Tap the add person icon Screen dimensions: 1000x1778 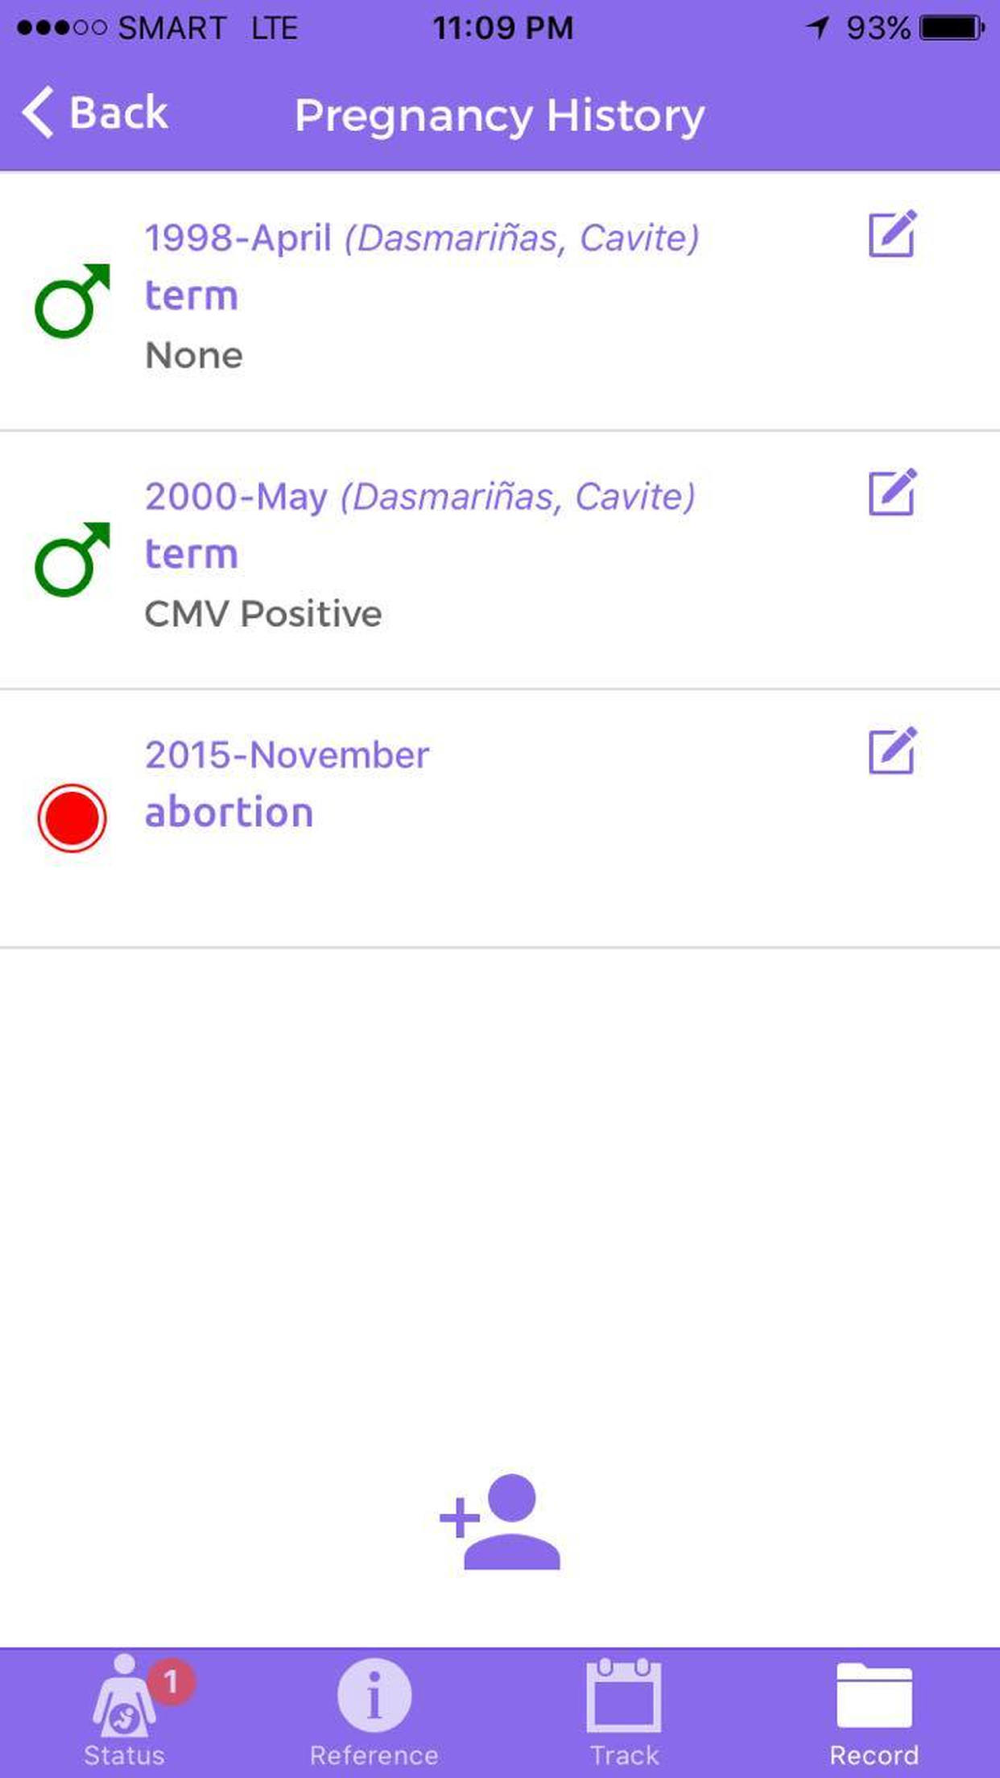tap(501, 1522)
